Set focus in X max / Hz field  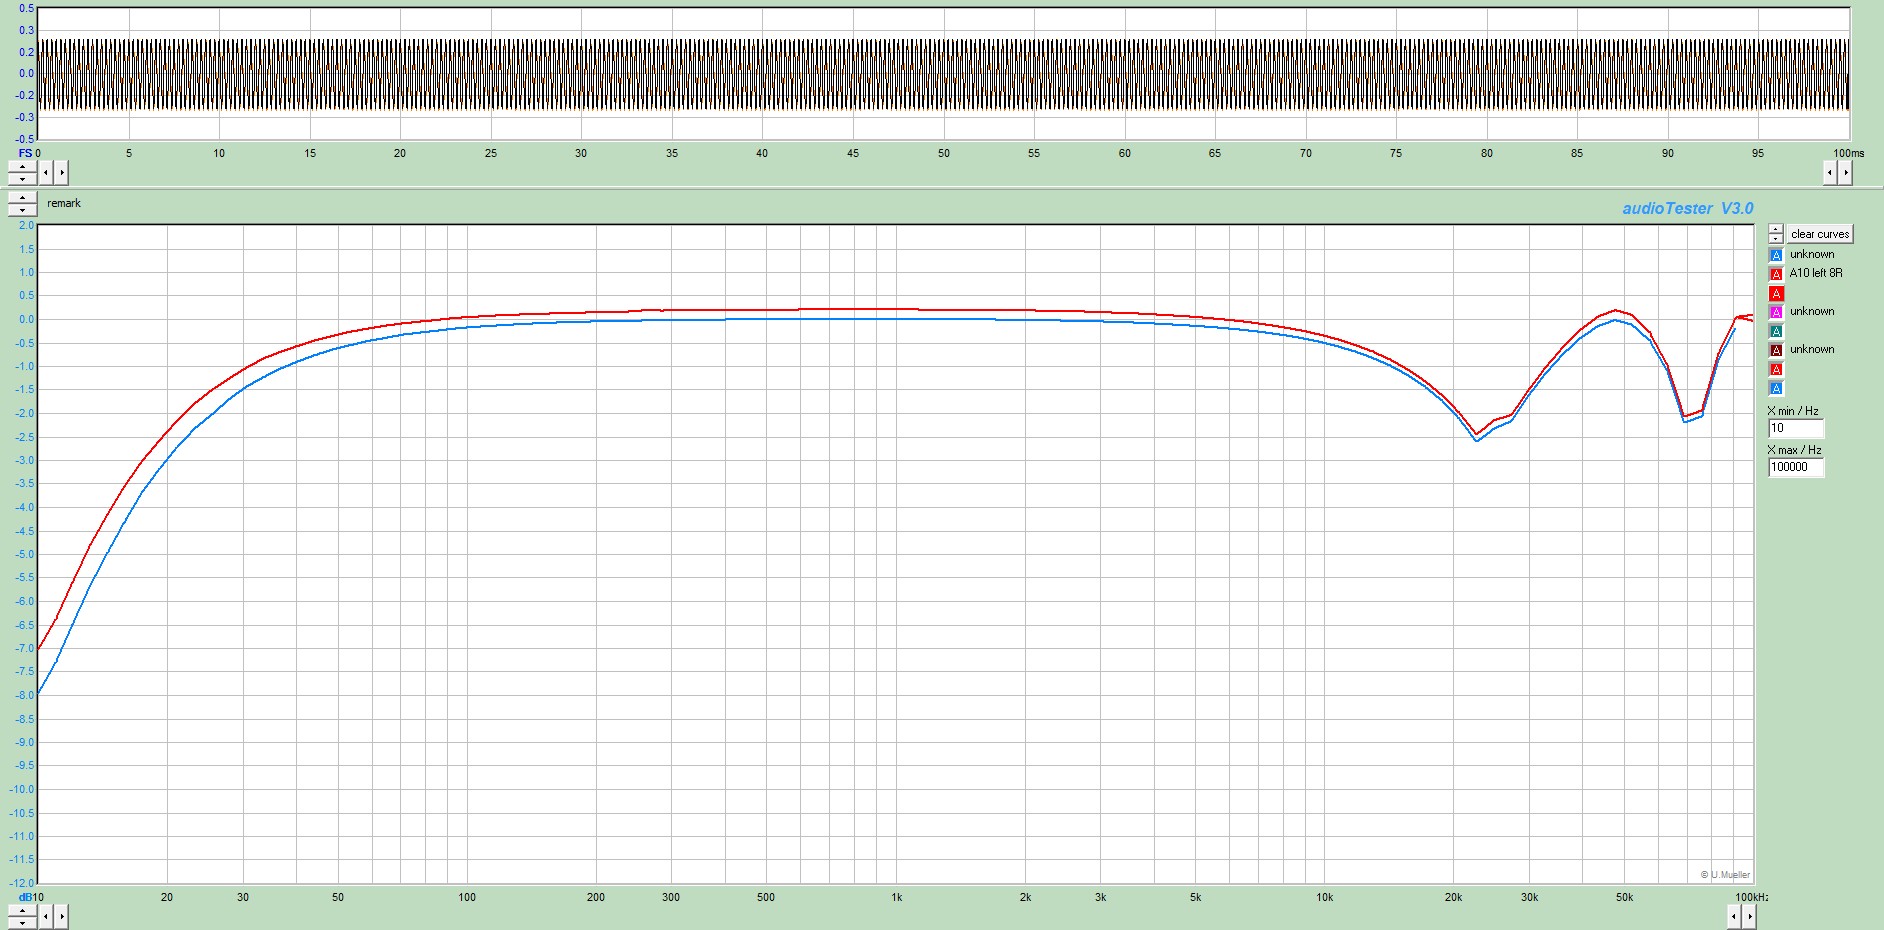click(1796, 467)
